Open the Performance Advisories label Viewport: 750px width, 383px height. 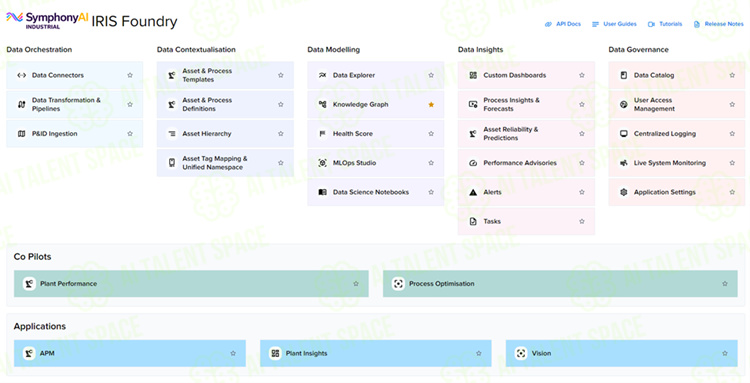tap(520, 163)
